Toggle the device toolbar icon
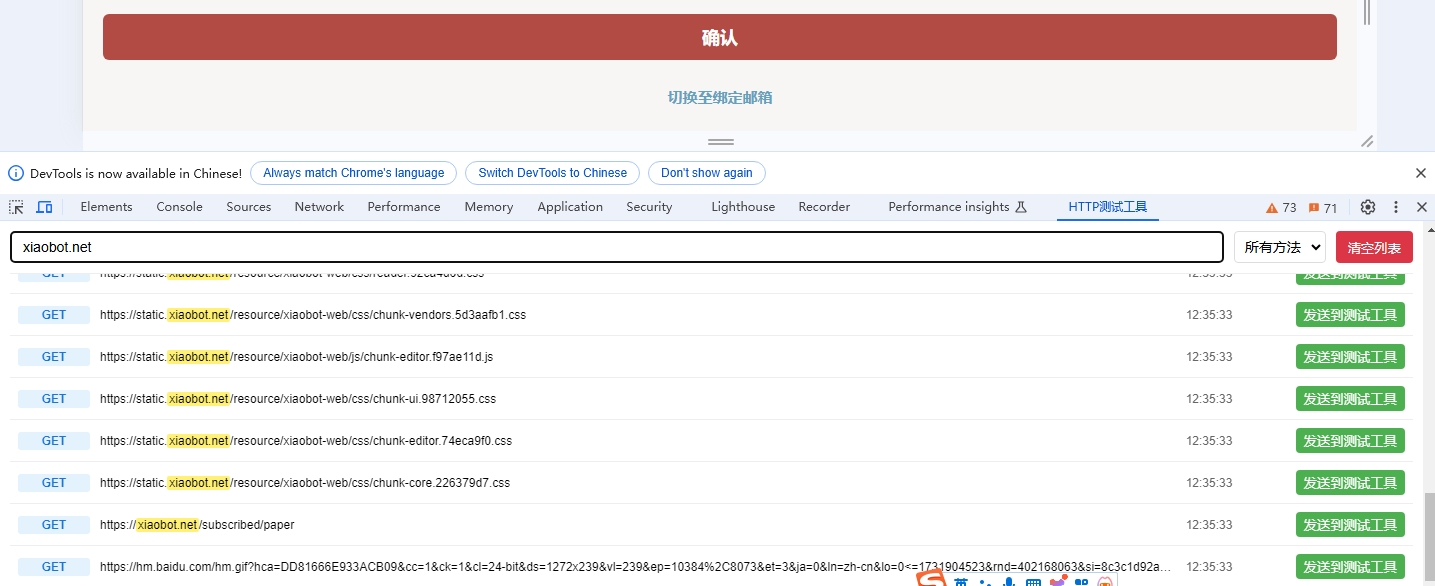 pos(44,207)
